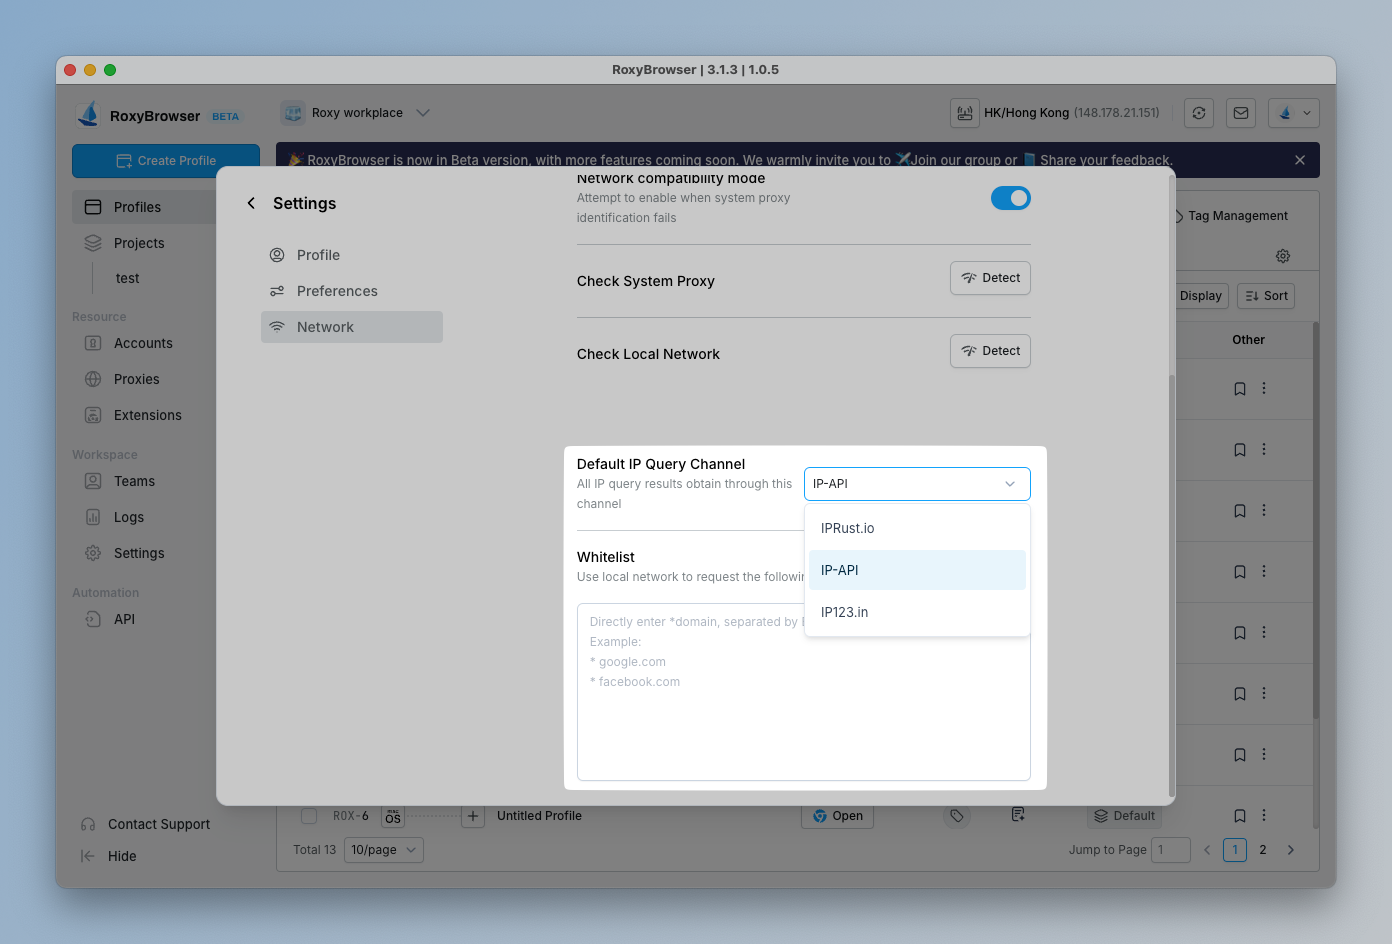Click the Default group label
The image size is (1392, 944).
pyautogui.click(x=1125, y=816)
